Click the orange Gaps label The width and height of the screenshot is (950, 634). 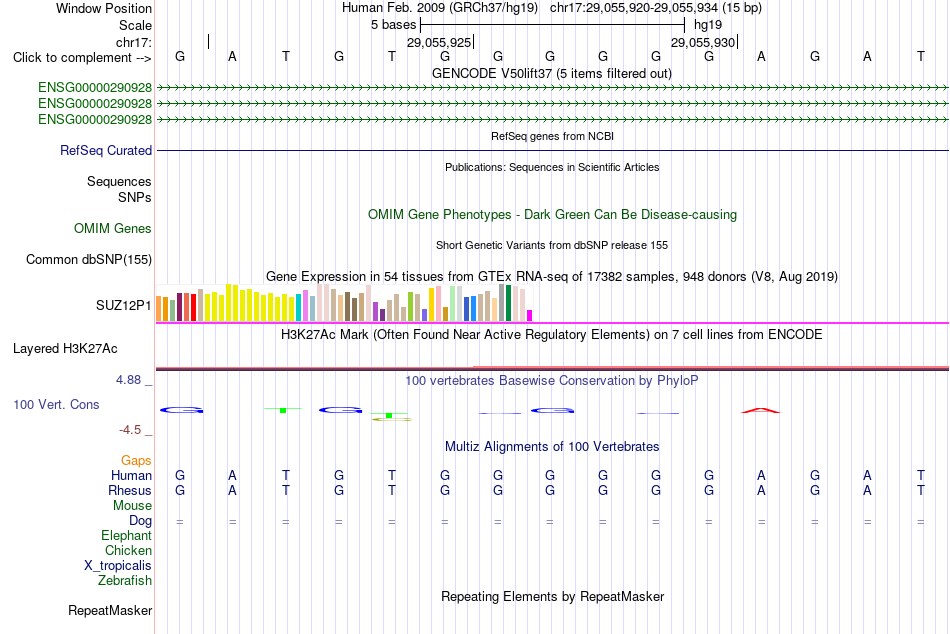[136, 461]
